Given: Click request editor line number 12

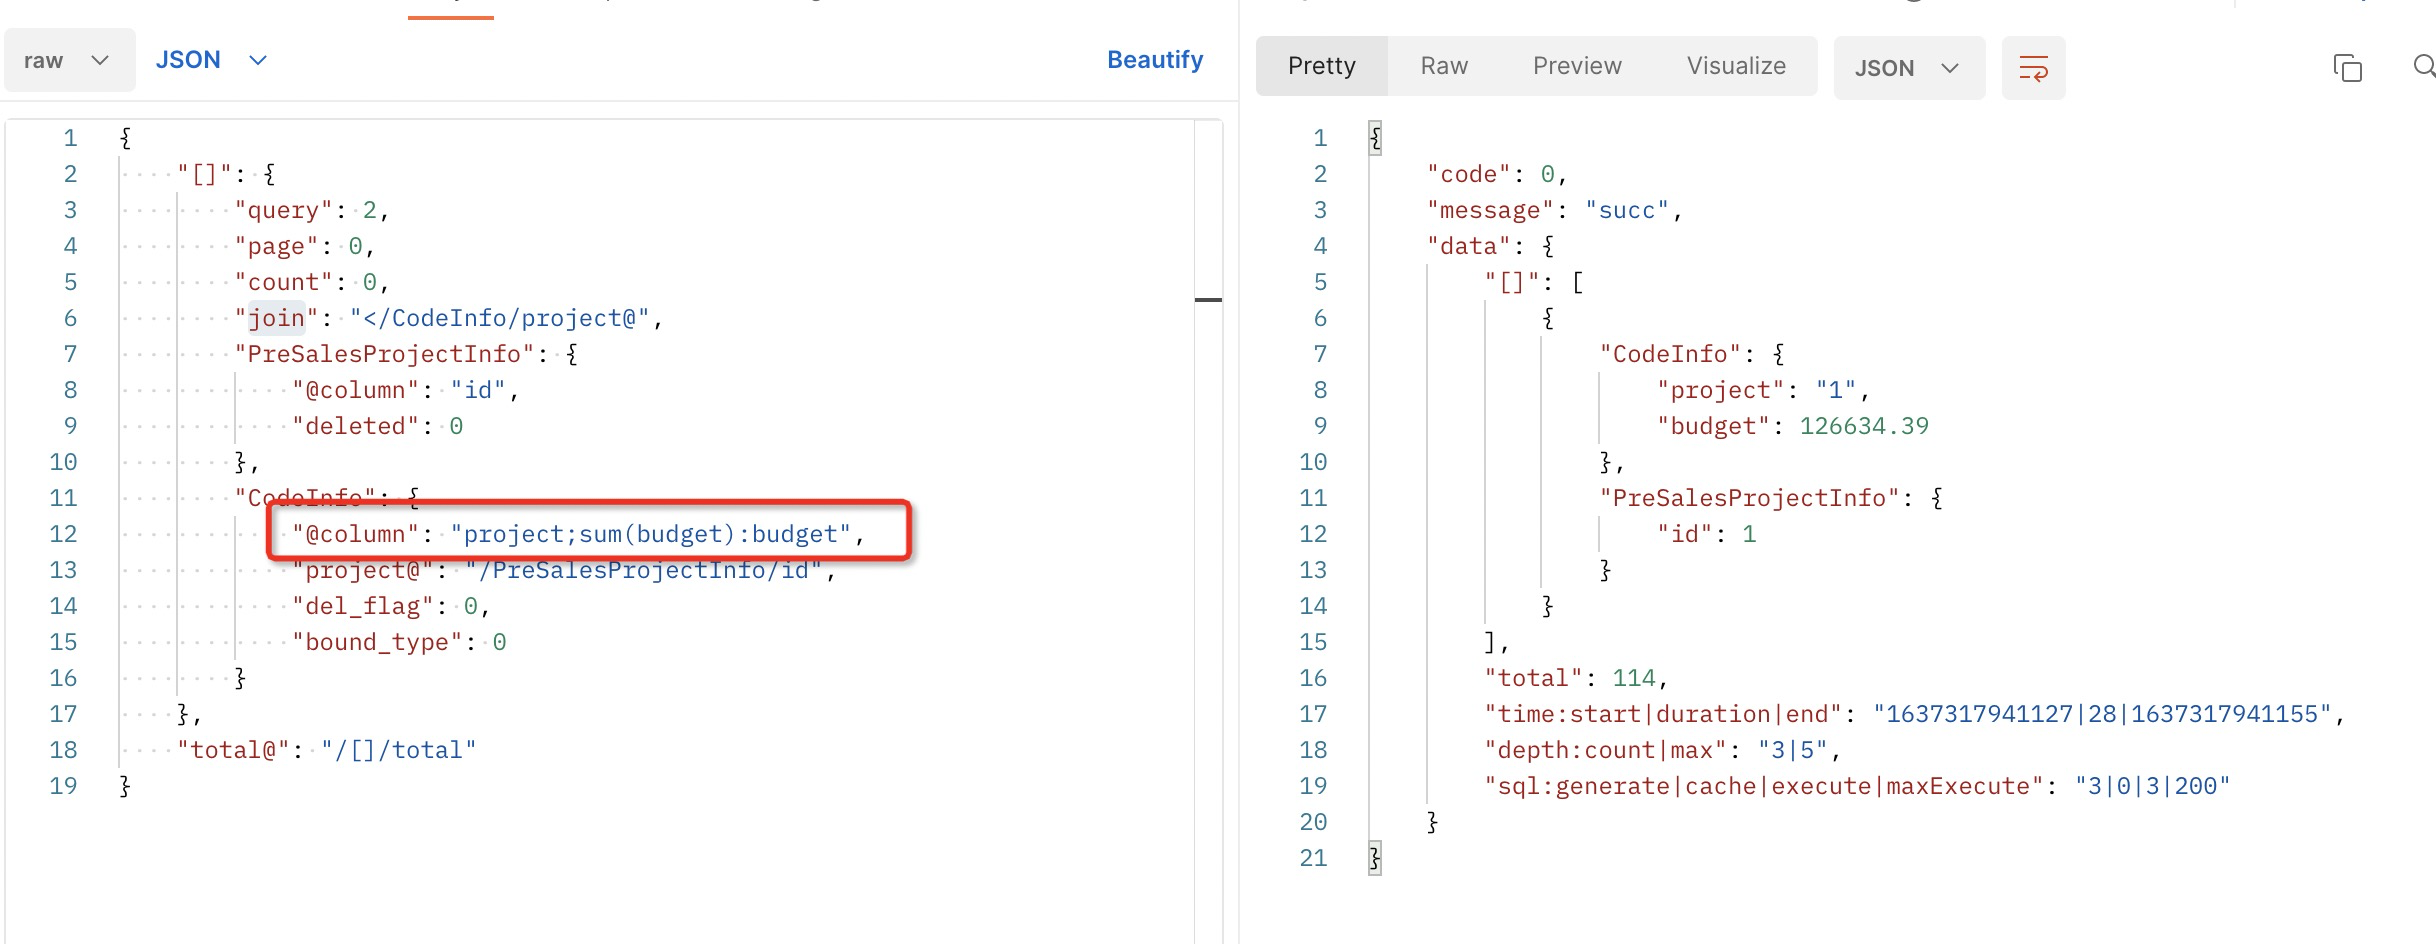Looking at the screenshot, I should tap(63, 534).
